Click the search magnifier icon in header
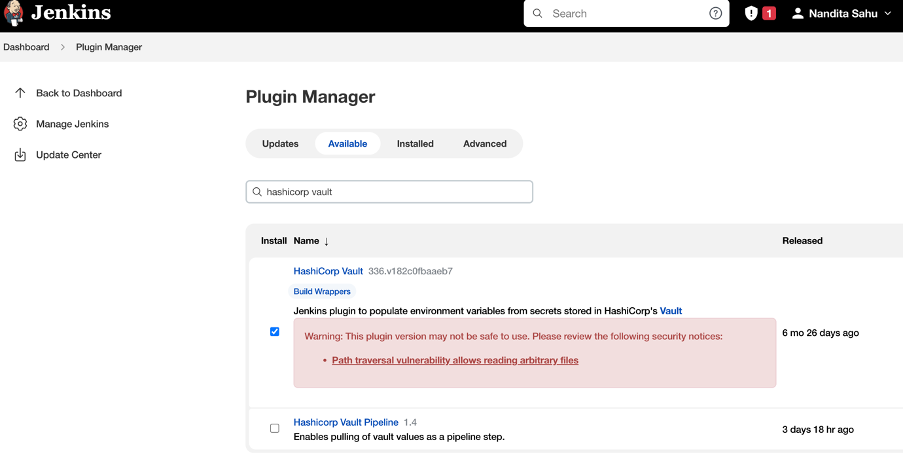Viewport: 904px width, 462px height. [x=537, y=13]
